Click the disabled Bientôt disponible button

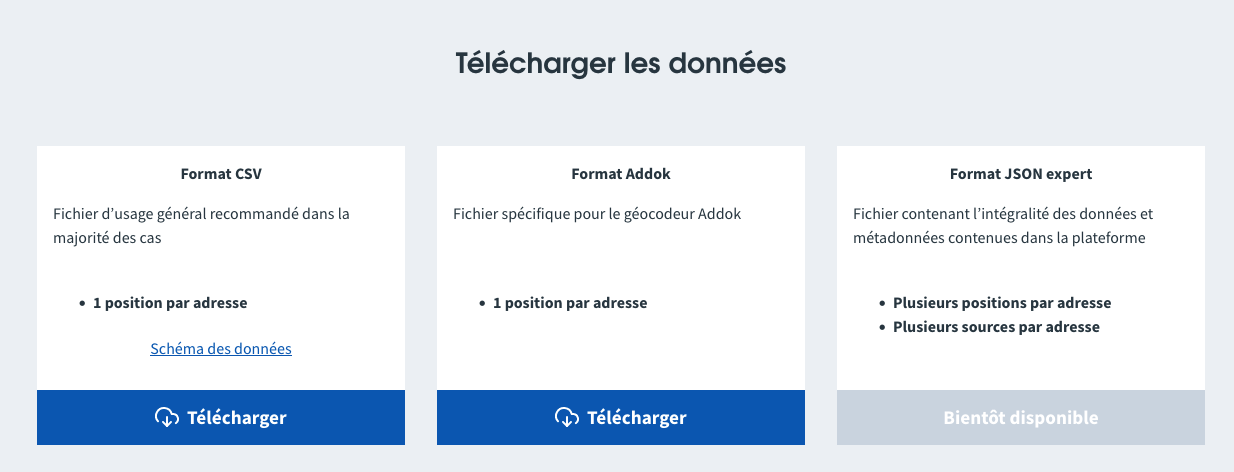click(1020, 417)
